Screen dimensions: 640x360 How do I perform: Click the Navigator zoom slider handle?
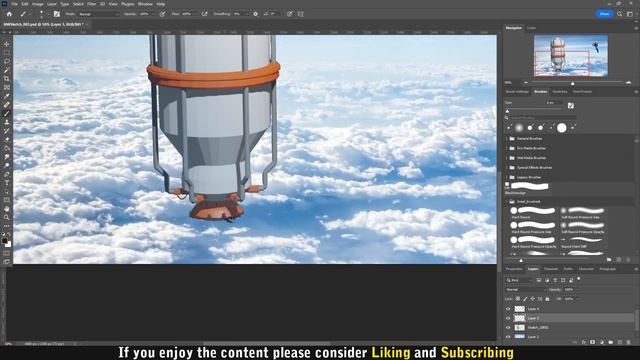pyautogui.click(x=573, y=83)
